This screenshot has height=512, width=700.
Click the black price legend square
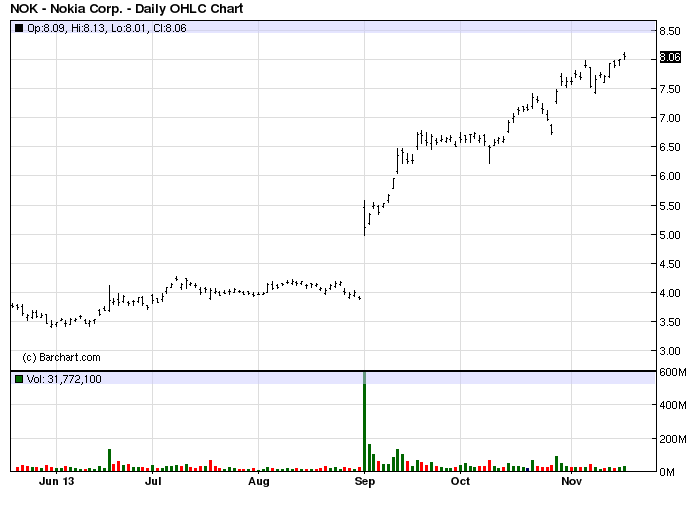19,28
